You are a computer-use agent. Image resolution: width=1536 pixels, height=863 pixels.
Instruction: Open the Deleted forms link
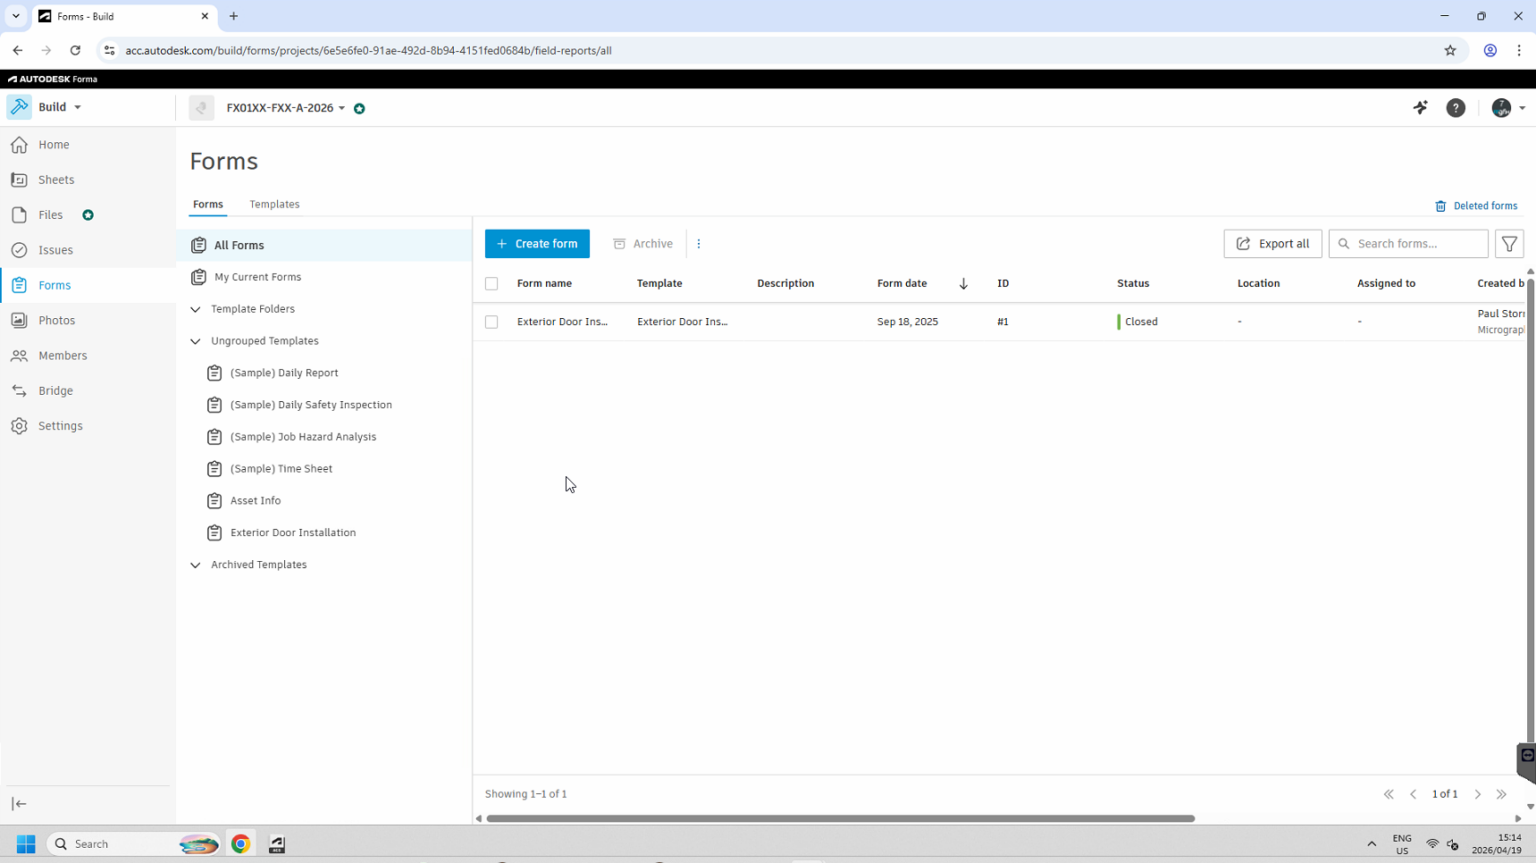point(1476,206)
